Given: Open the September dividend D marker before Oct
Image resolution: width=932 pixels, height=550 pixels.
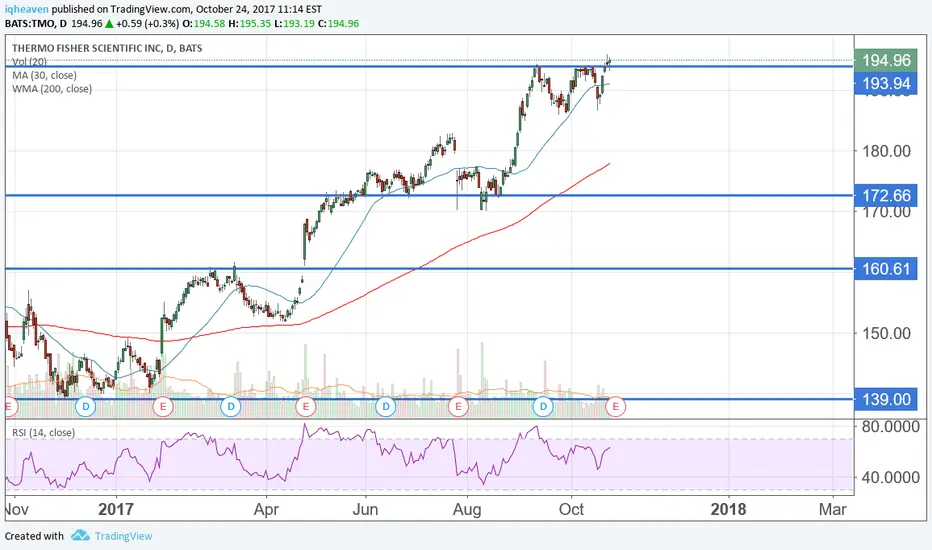Looking at the screenshot, I should (x=543, y=407).
